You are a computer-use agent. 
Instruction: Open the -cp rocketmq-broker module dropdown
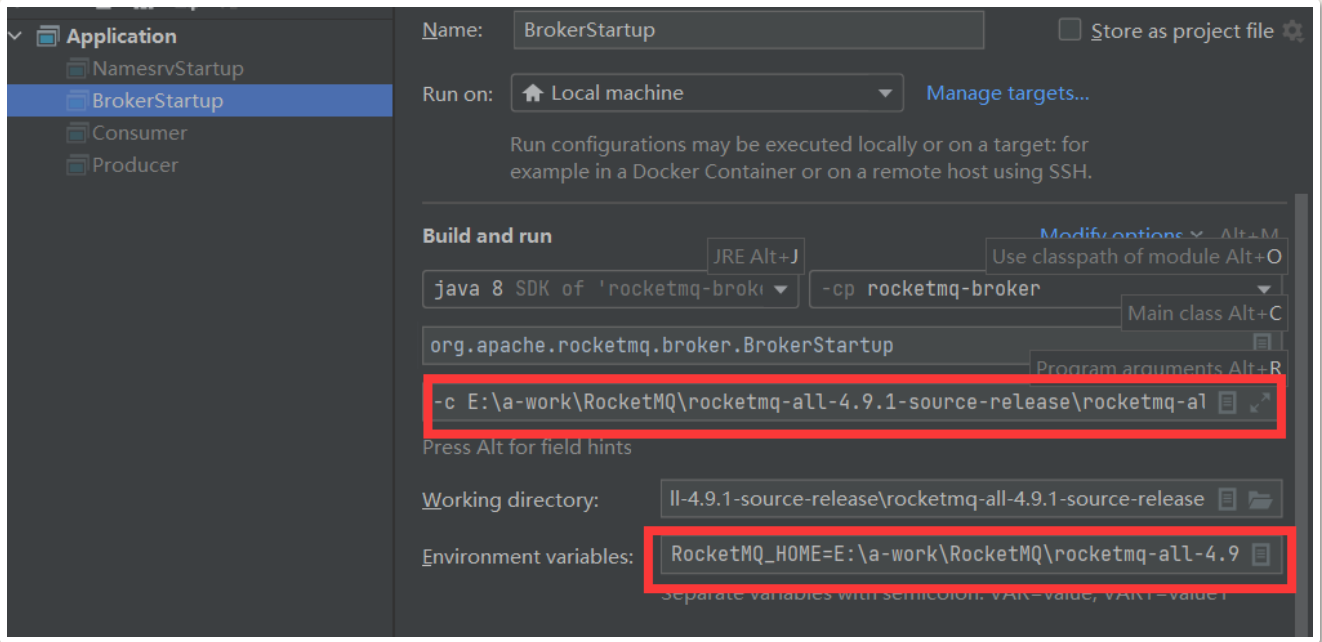tap(1046, 289)
